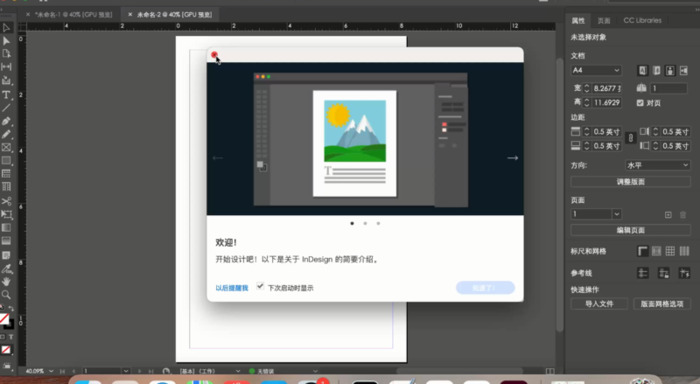This screenshot has height=384, width=700.
Task: Click the trash icon to delete page
Action: click(683, 215)
